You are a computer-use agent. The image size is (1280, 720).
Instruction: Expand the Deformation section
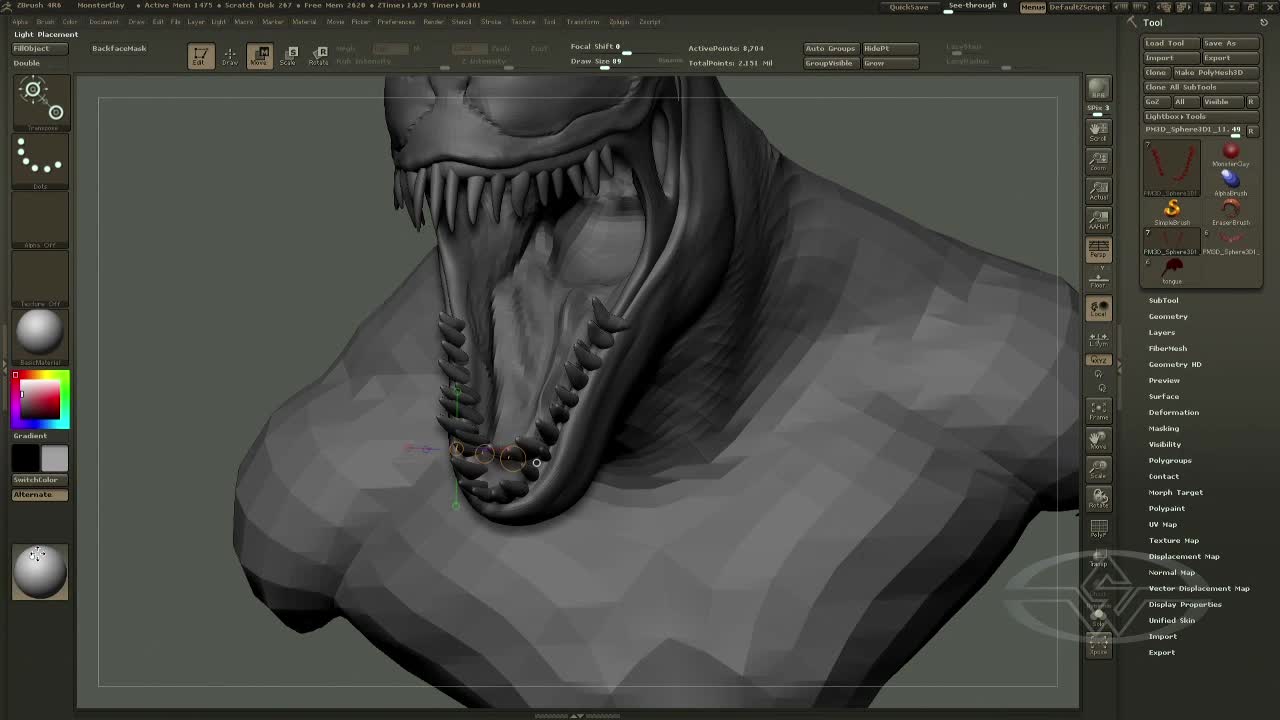(x=1174, y=412)
